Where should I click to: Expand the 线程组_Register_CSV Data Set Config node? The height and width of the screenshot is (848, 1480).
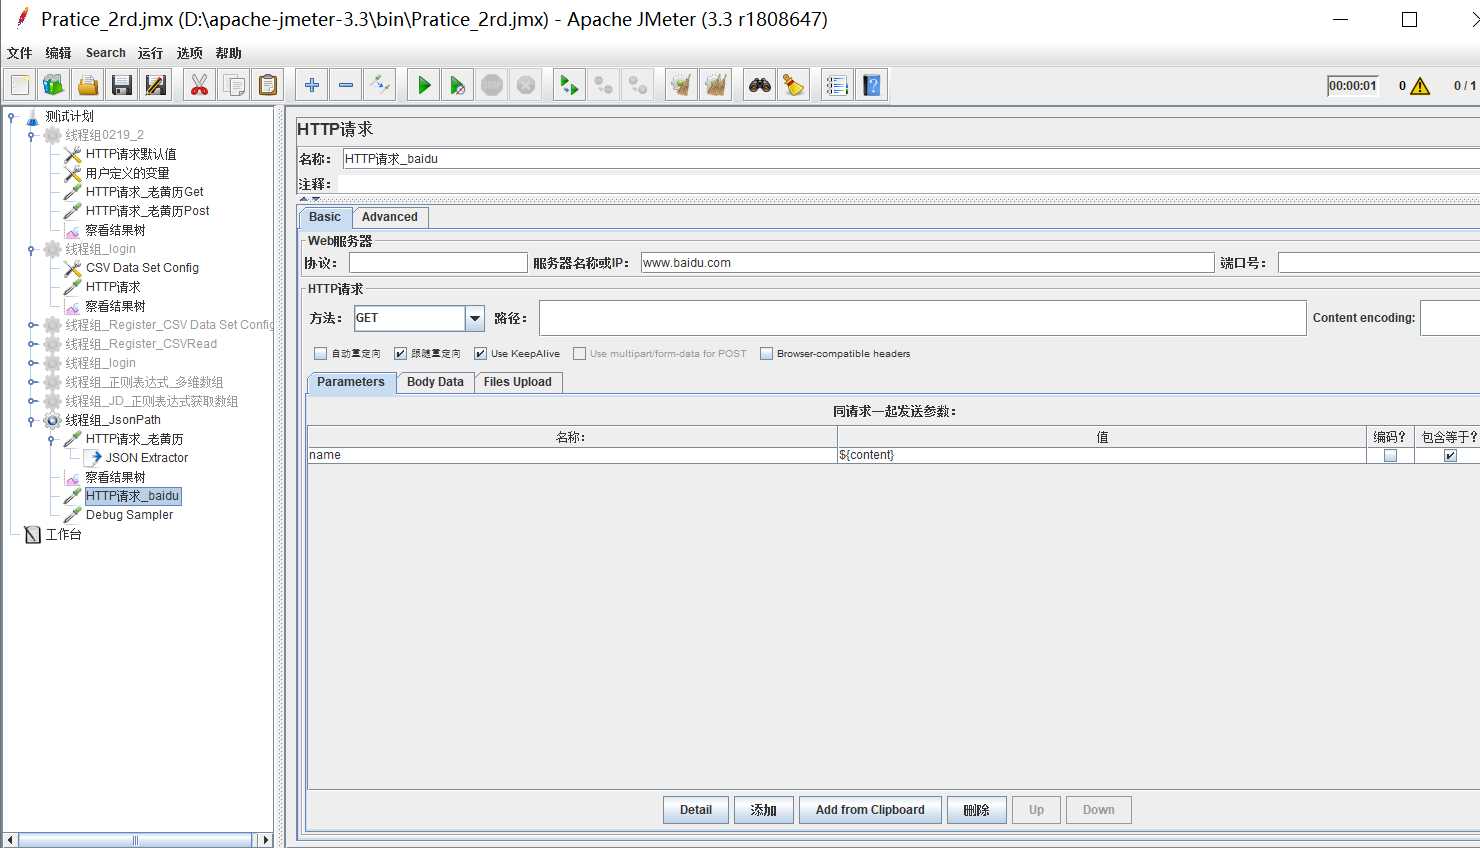tap(32, 325)
